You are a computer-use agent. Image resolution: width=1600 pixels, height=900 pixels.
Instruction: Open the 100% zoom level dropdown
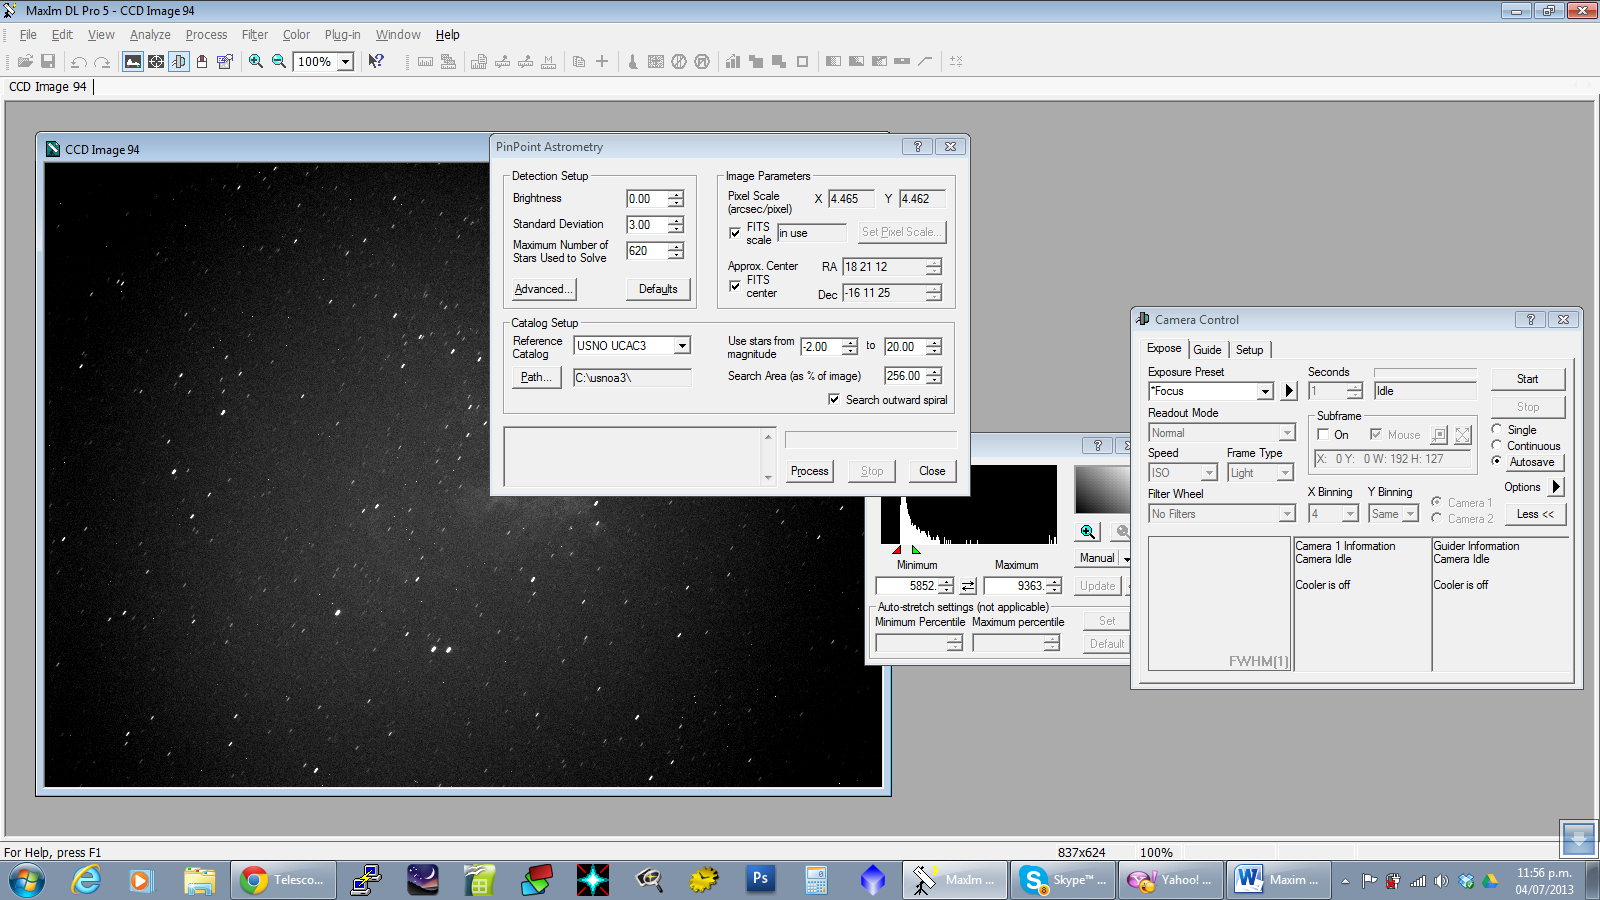click(x=345, y=62)
